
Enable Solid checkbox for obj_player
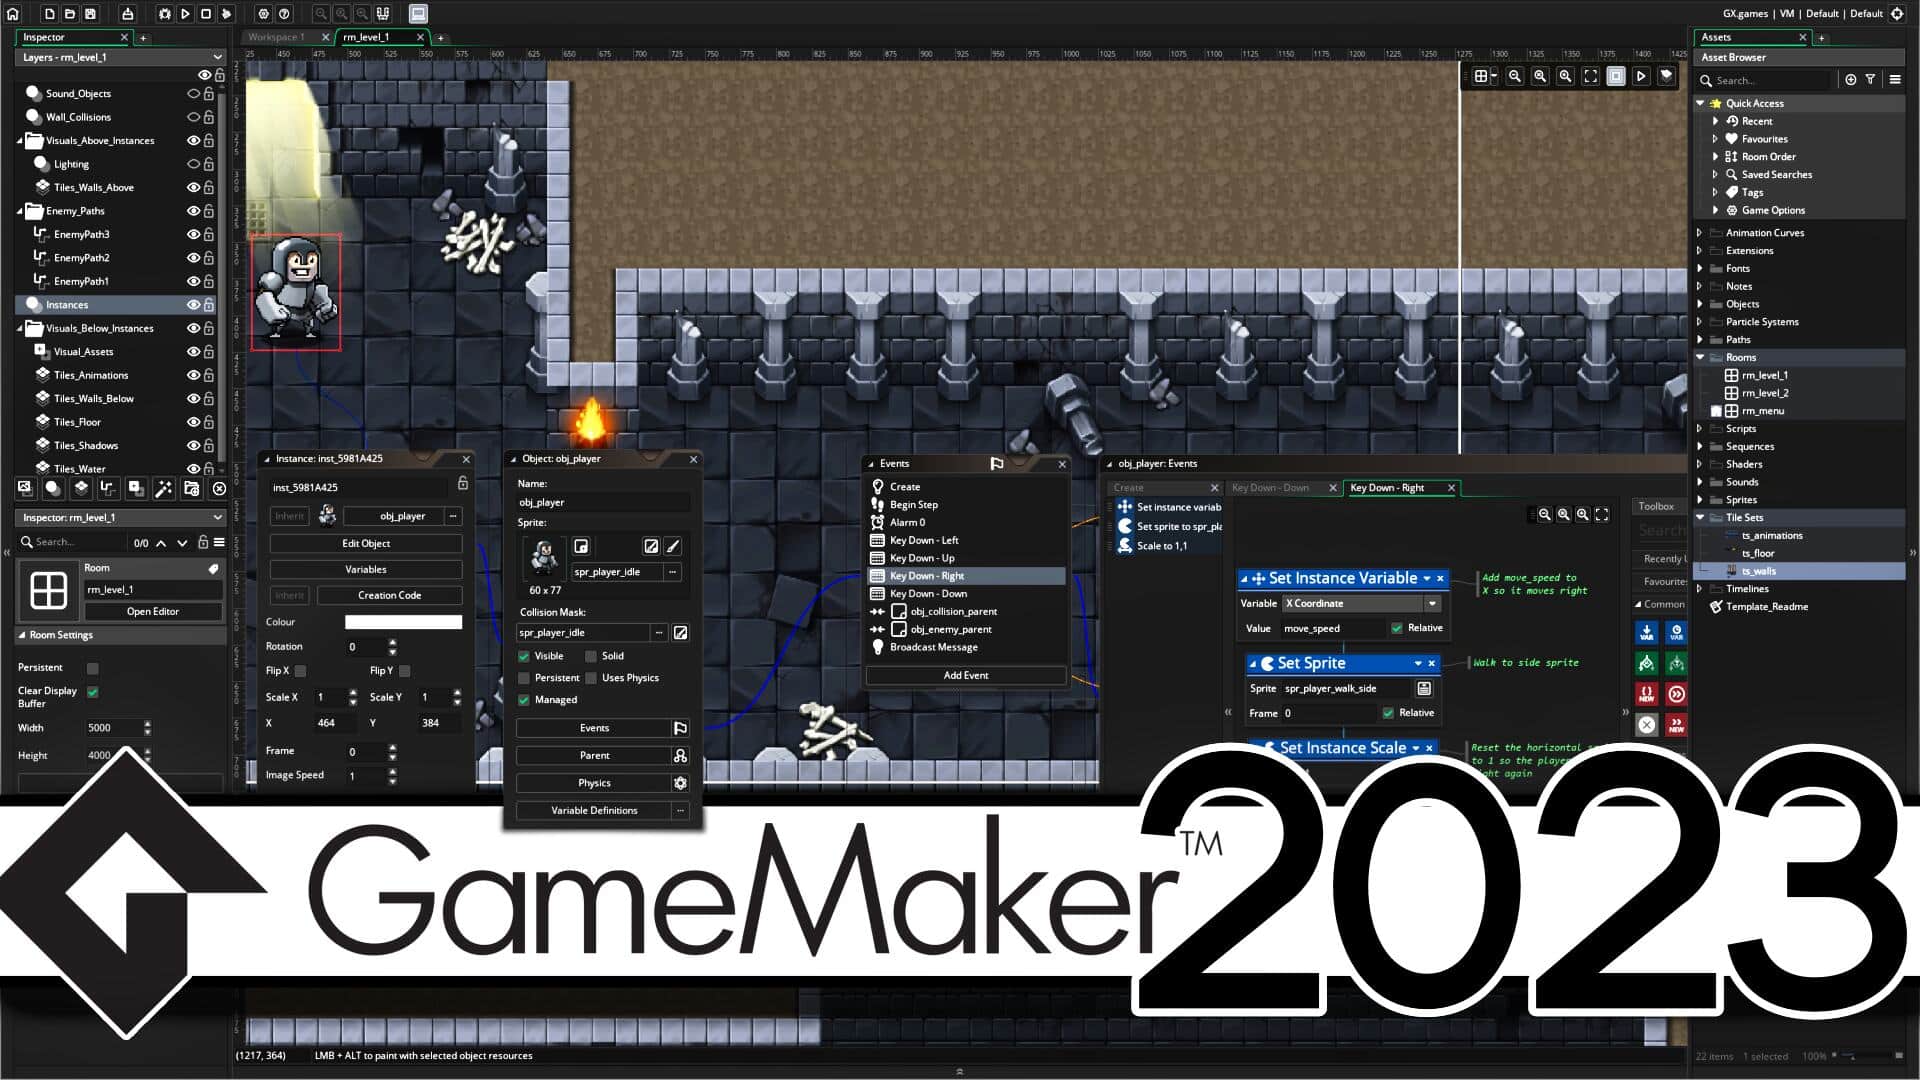[x=592, y=655]
